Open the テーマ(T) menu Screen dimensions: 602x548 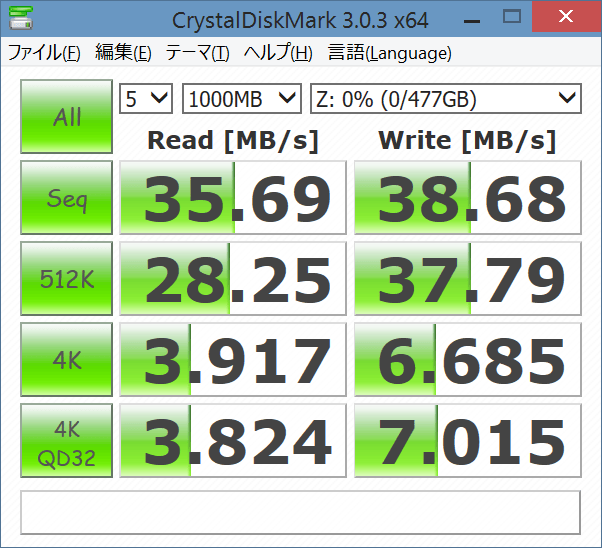click(x=197, y=53)
